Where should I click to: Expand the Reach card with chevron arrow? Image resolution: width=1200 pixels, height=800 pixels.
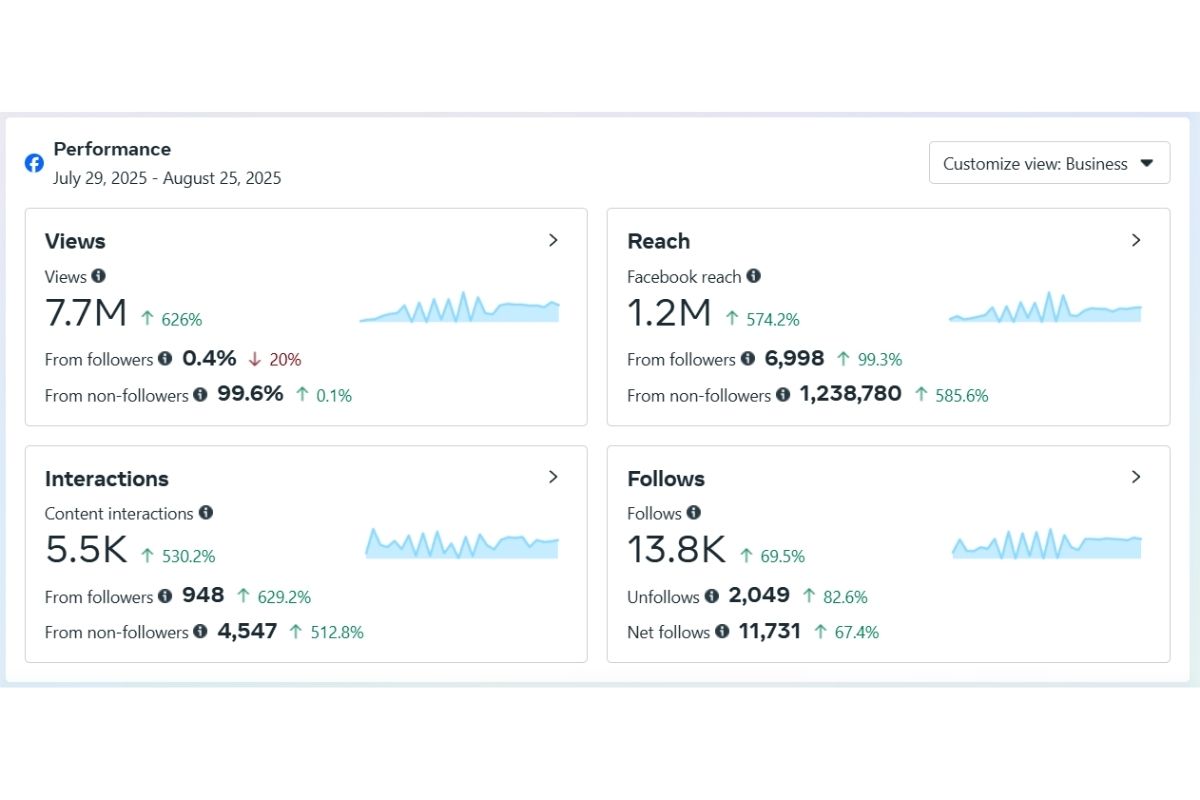[1135, 240]
